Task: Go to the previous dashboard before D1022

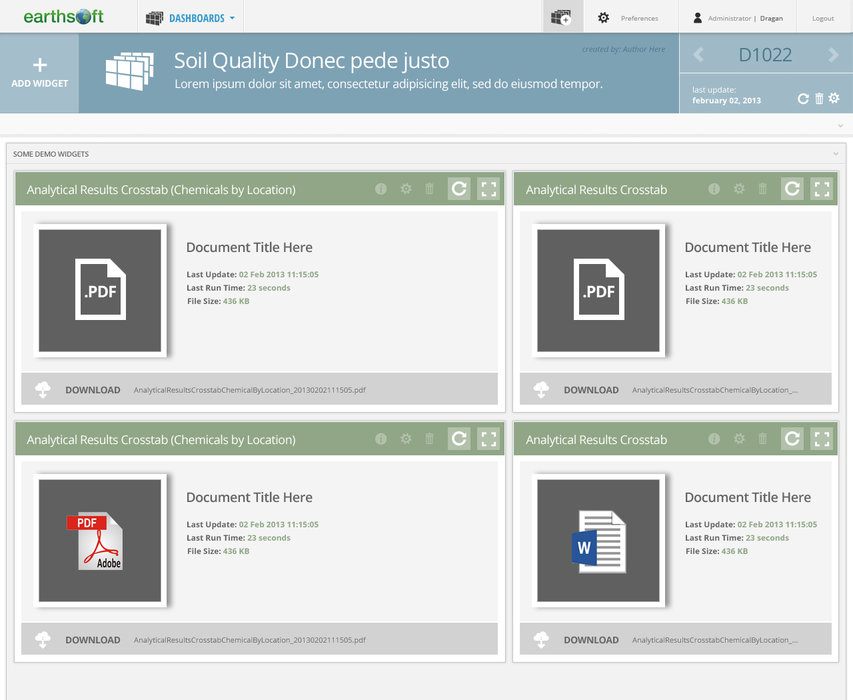Action: (698, 55)
